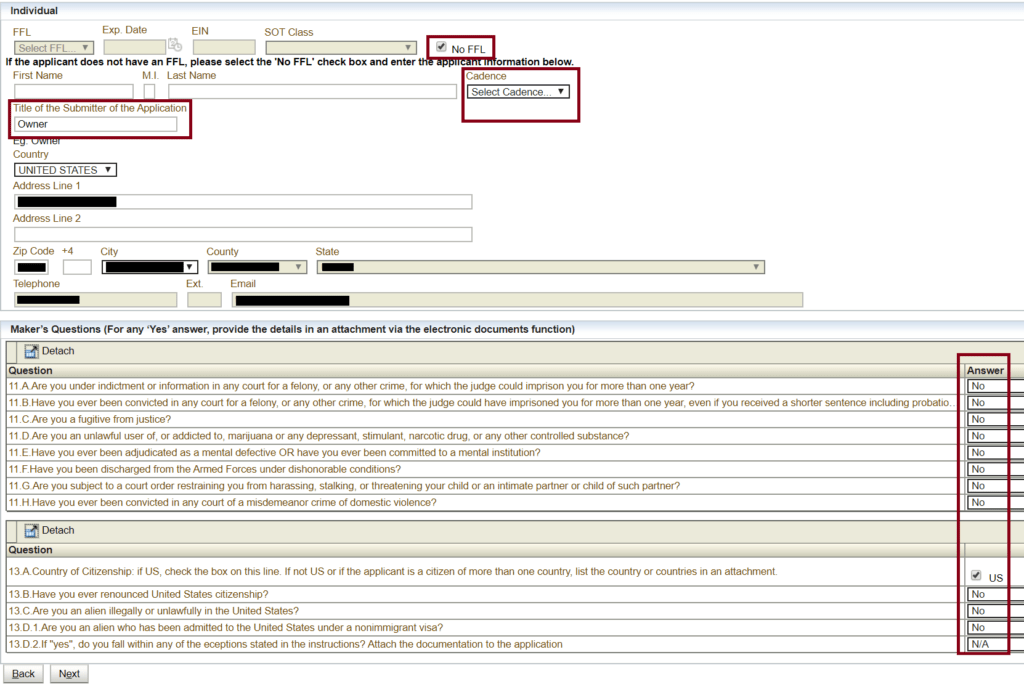The height and width of the screenshot is (692, 1024).
Task: Click the 'Individual' section heading
Action: click(x=34, y=10)
